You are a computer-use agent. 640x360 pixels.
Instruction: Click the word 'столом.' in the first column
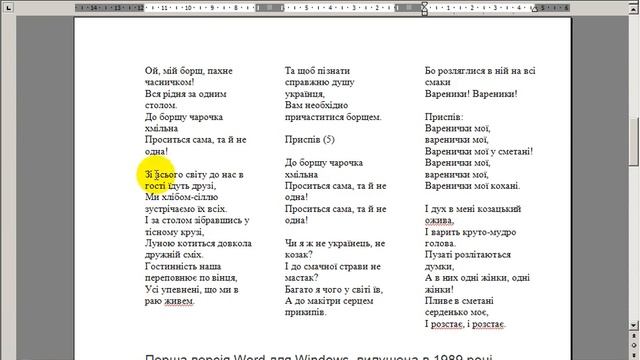[x=161, y=105]
